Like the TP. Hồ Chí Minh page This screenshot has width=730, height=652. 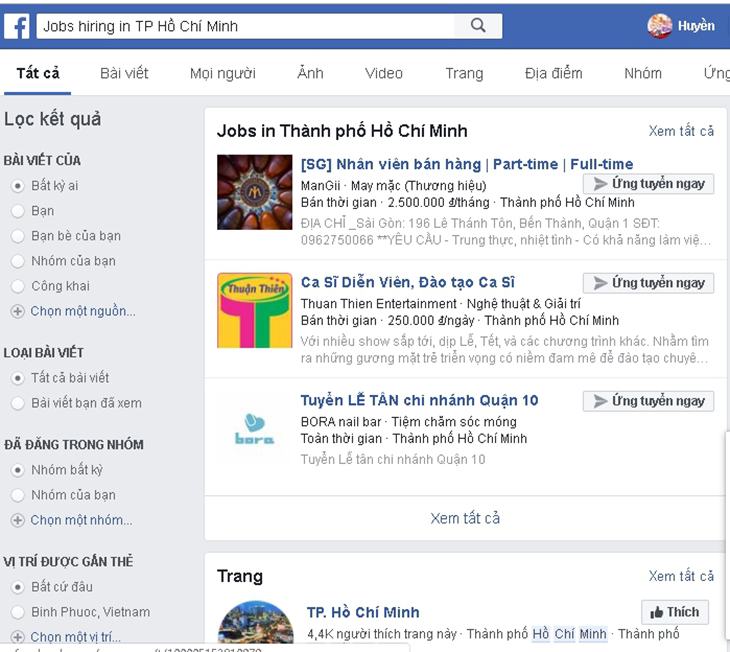pyautogui.click(x=675, y=612)
